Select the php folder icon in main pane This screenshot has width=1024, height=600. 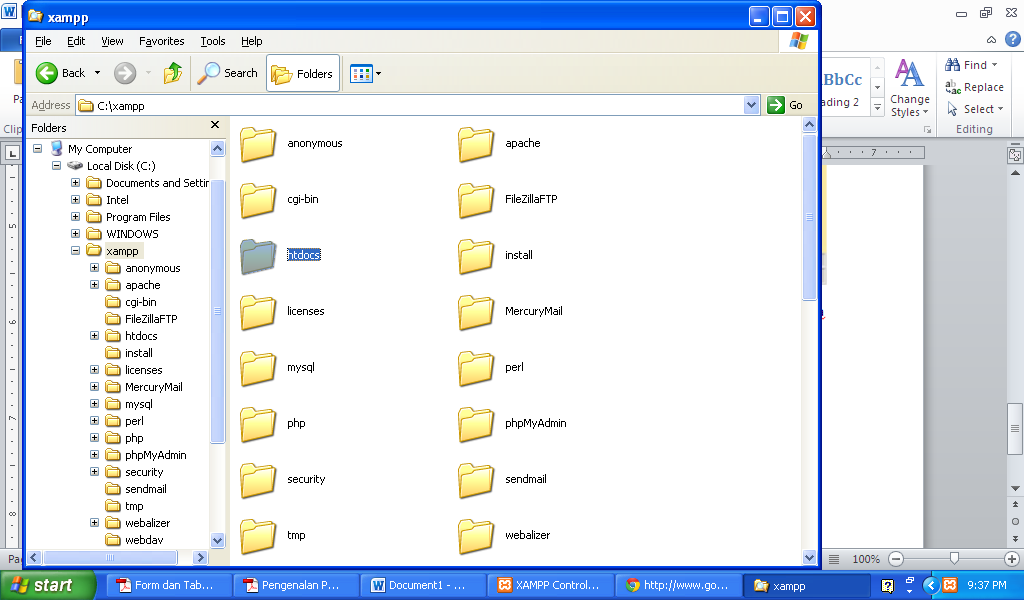258,424
